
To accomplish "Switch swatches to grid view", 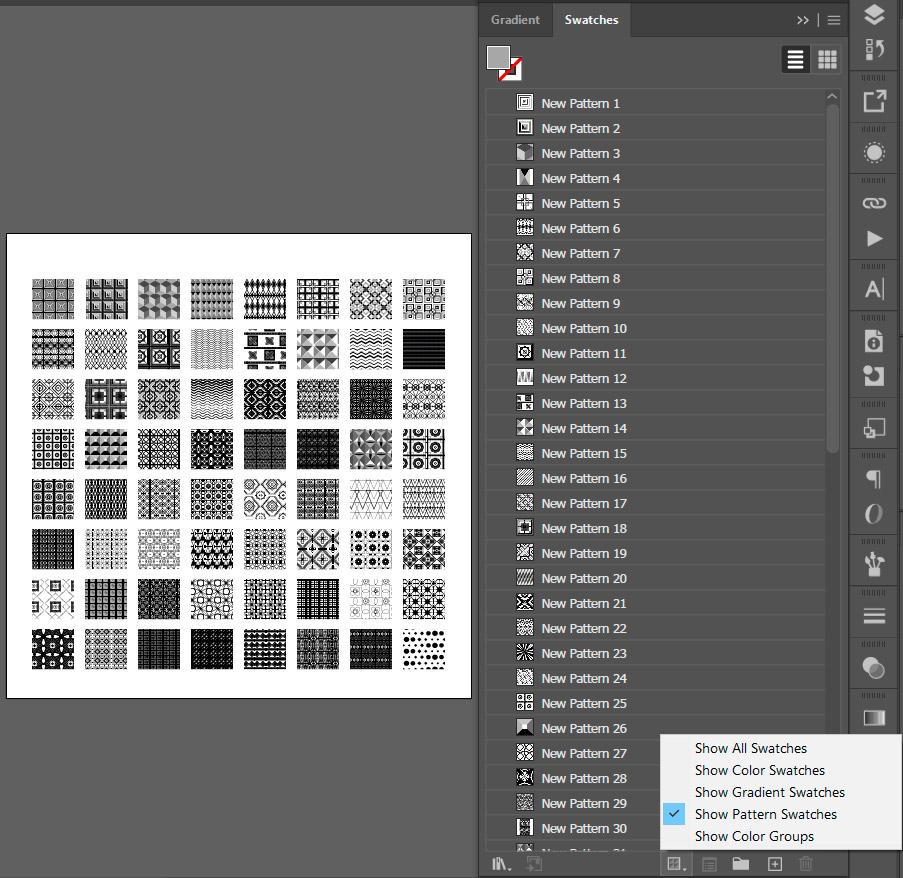I will [x=826, y=59].
